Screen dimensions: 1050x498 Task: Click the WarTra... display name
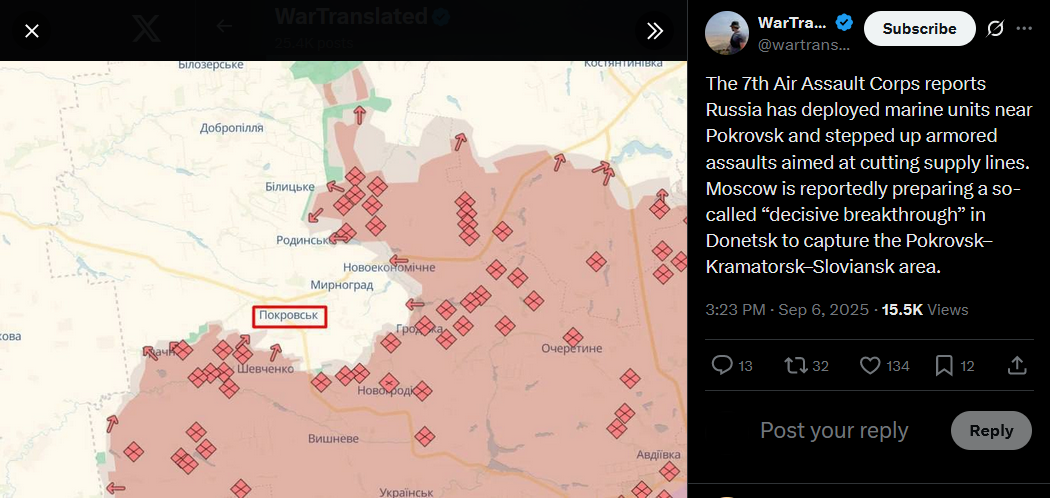pos(792,23)
